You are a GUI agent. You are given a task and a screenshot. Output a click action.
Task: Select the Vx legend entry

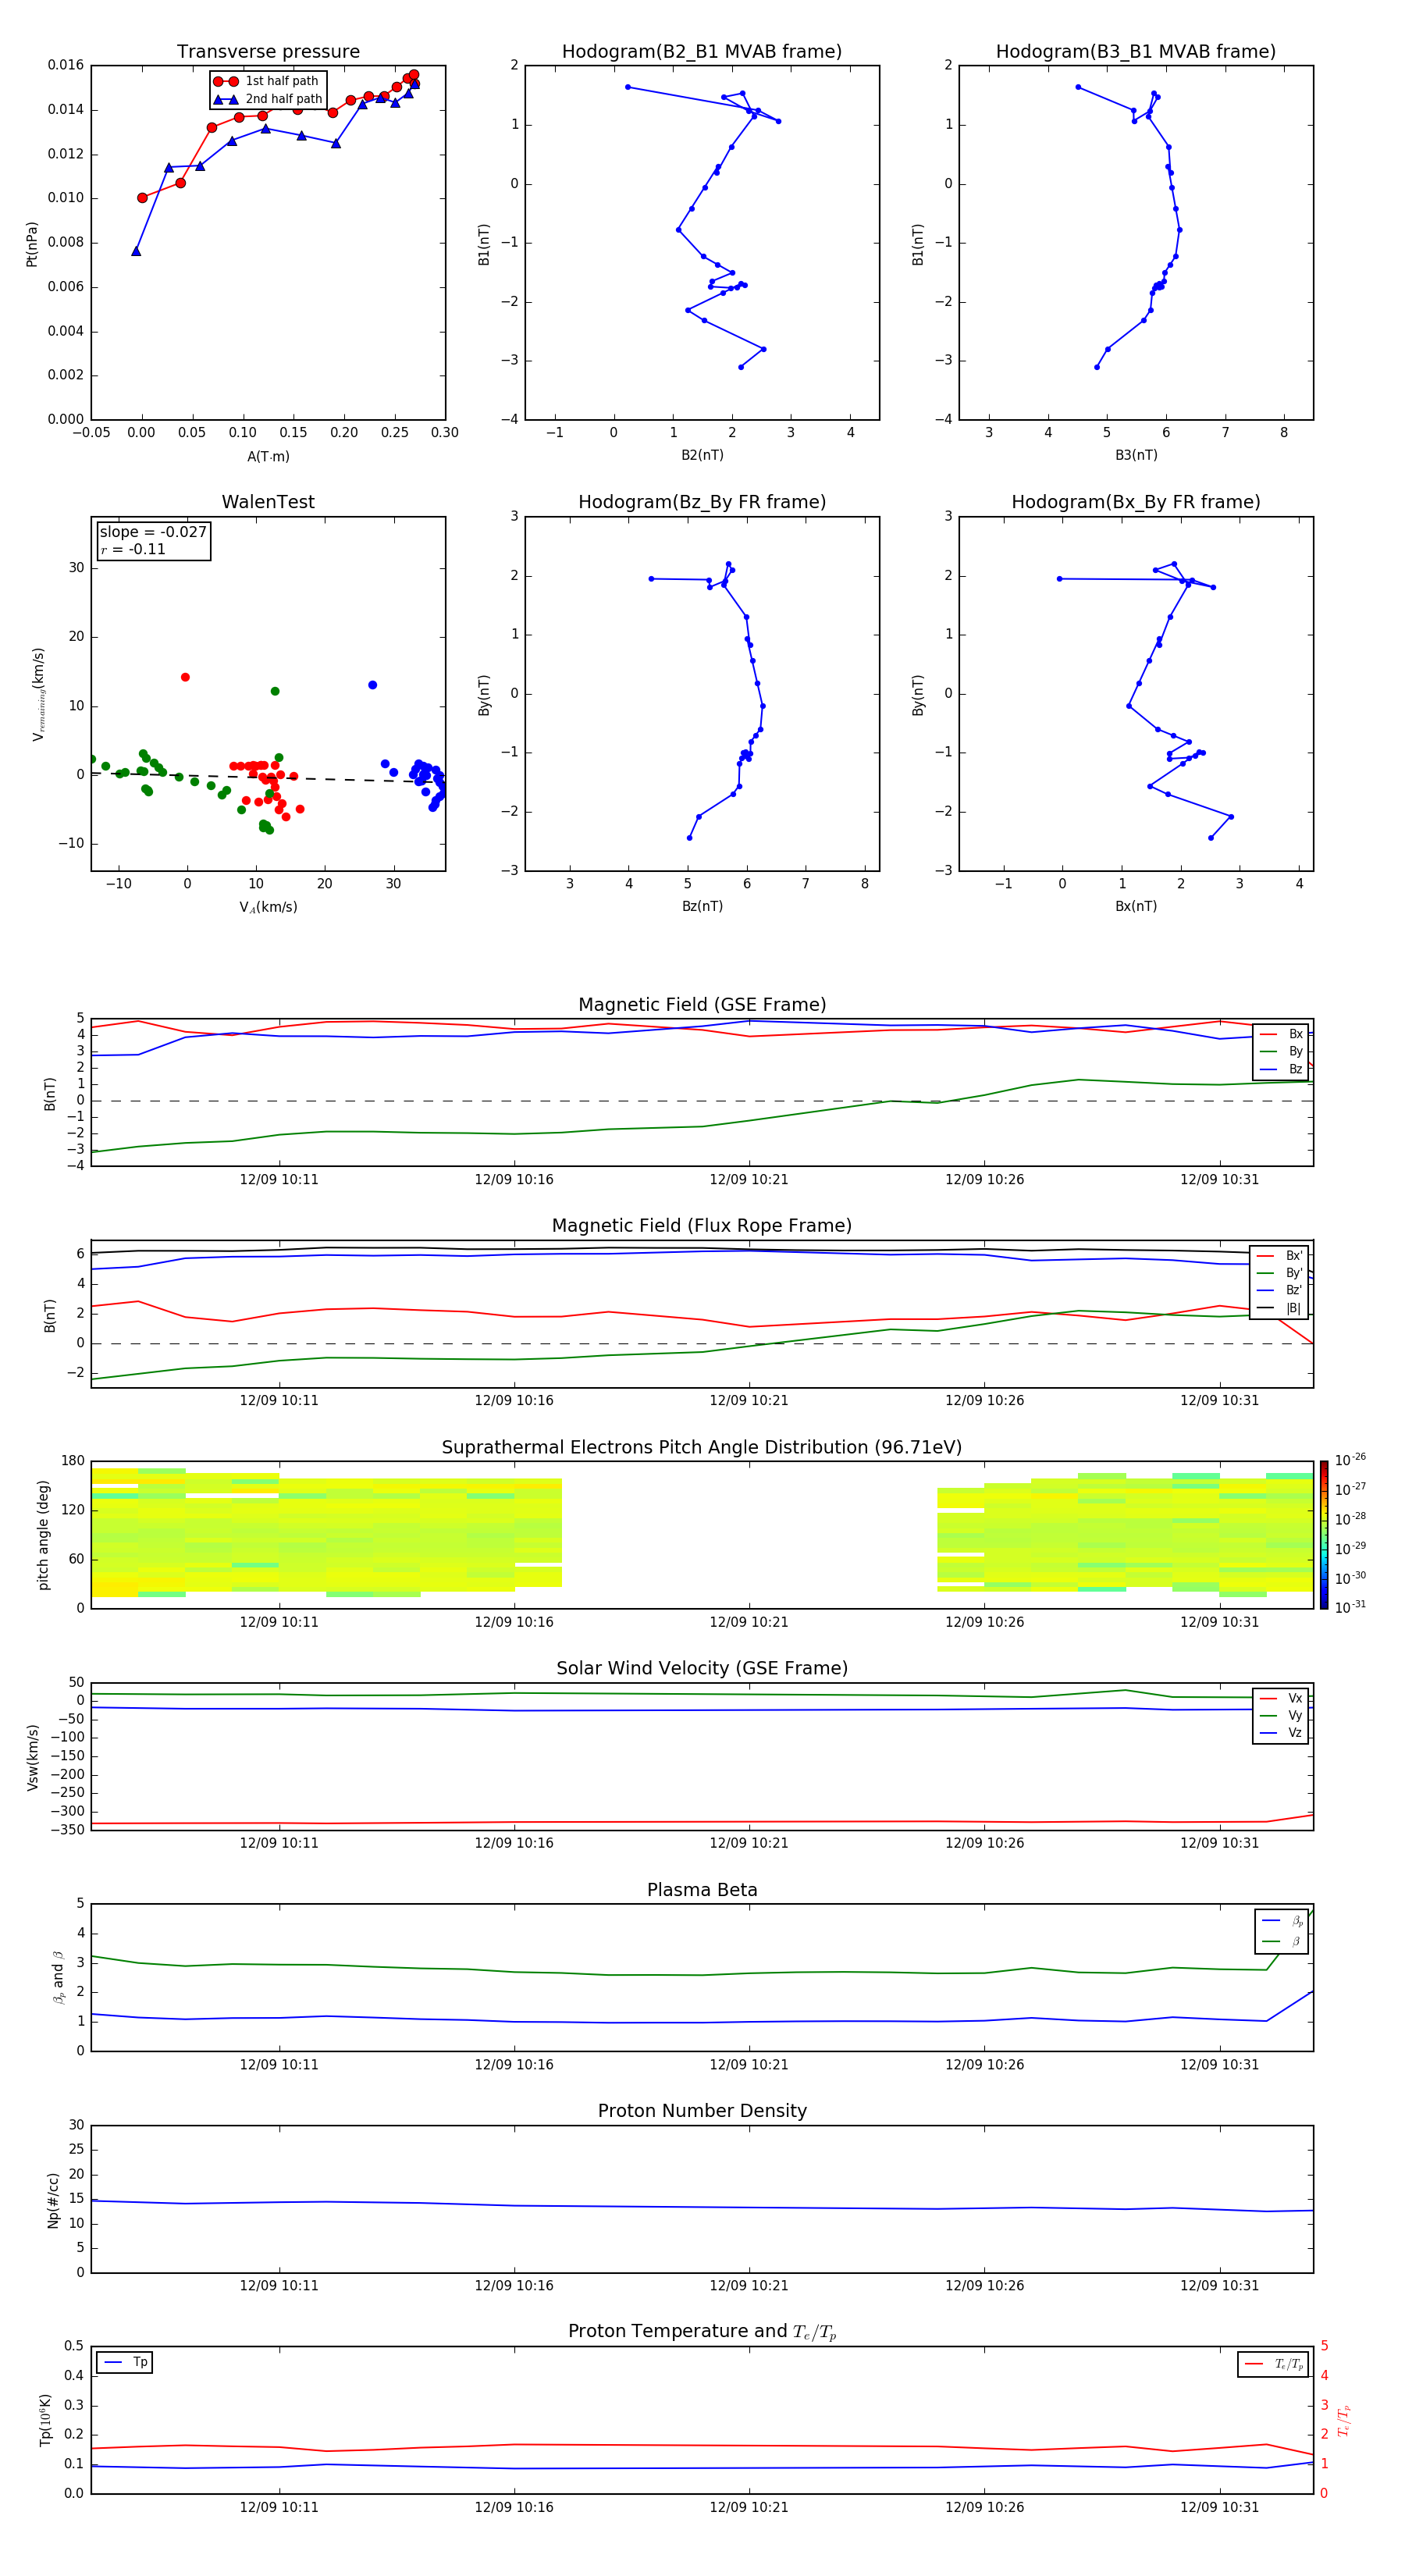[x=1281, y=1698]
